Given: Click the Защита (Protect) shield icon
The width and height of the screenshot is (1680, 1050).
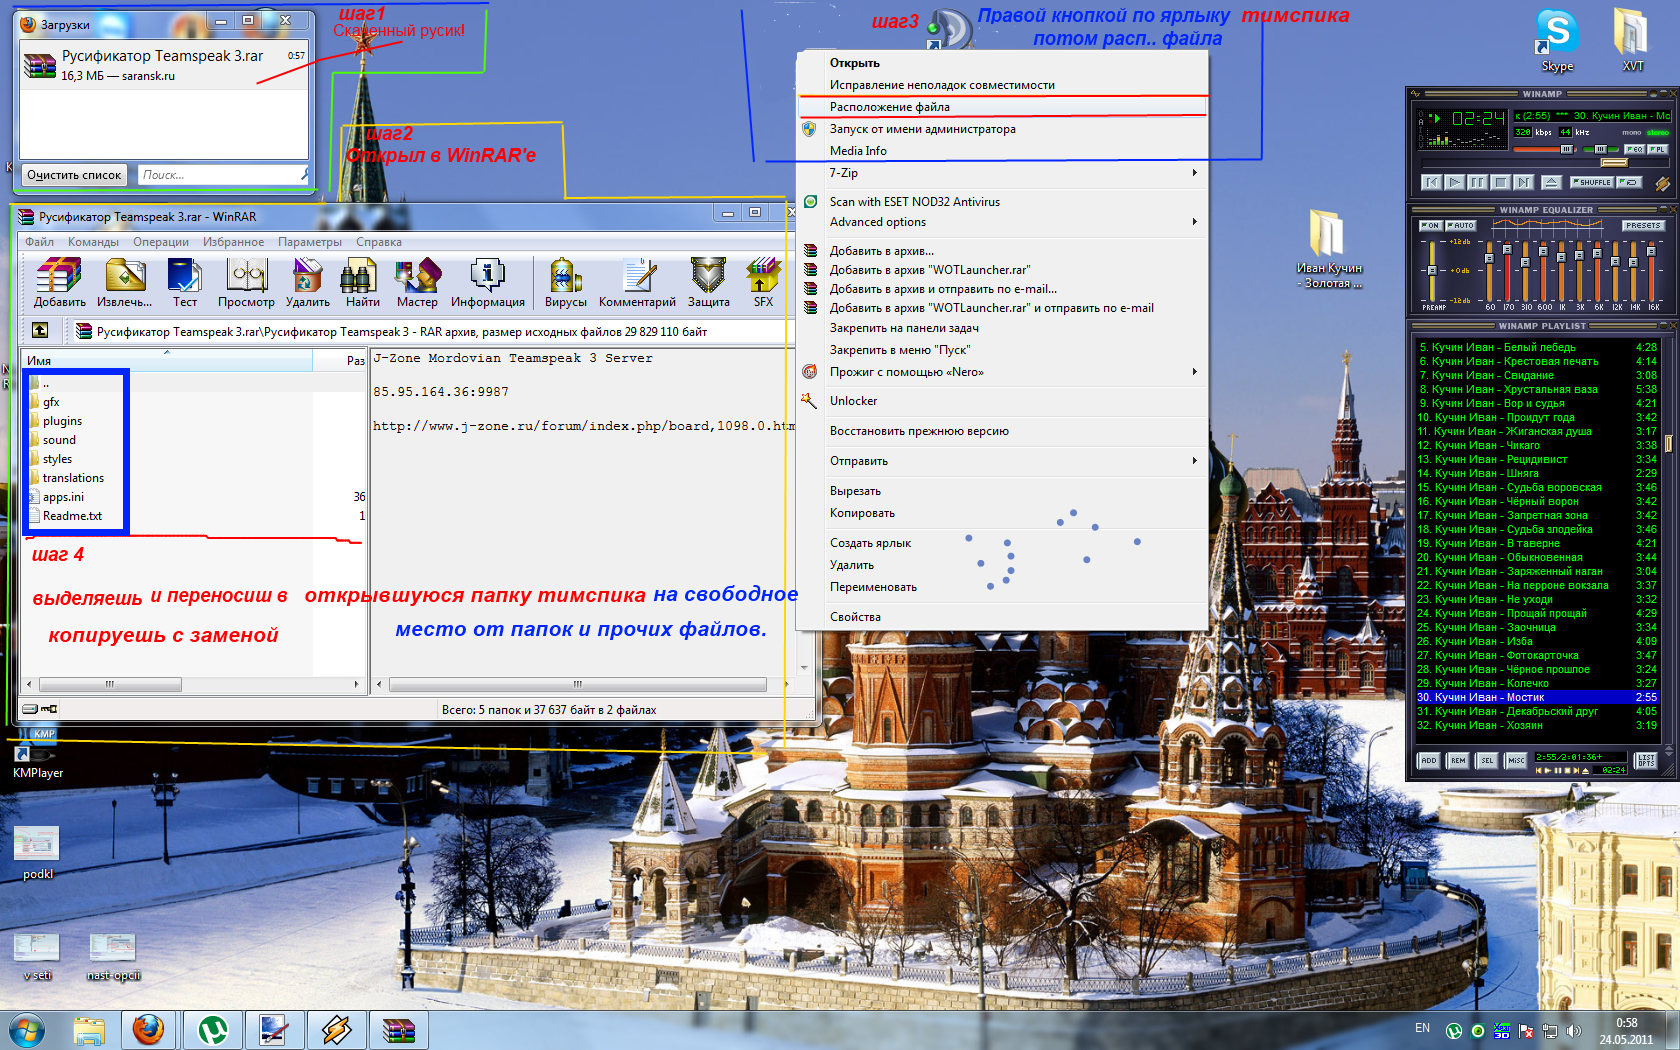Looking at the screenshot, I should 708,283.
